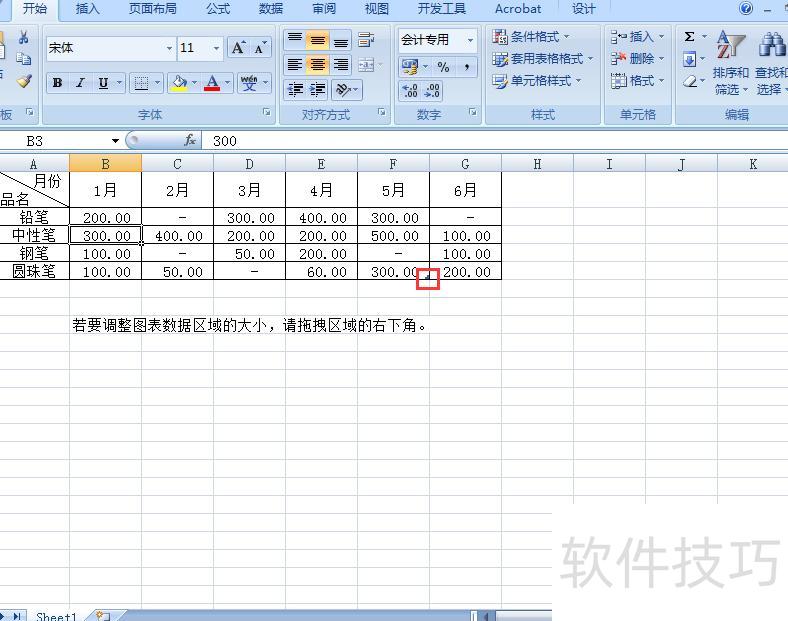Click the Clear eraser icon
This screenshot has width=788, height=621.
pos(691,81)
